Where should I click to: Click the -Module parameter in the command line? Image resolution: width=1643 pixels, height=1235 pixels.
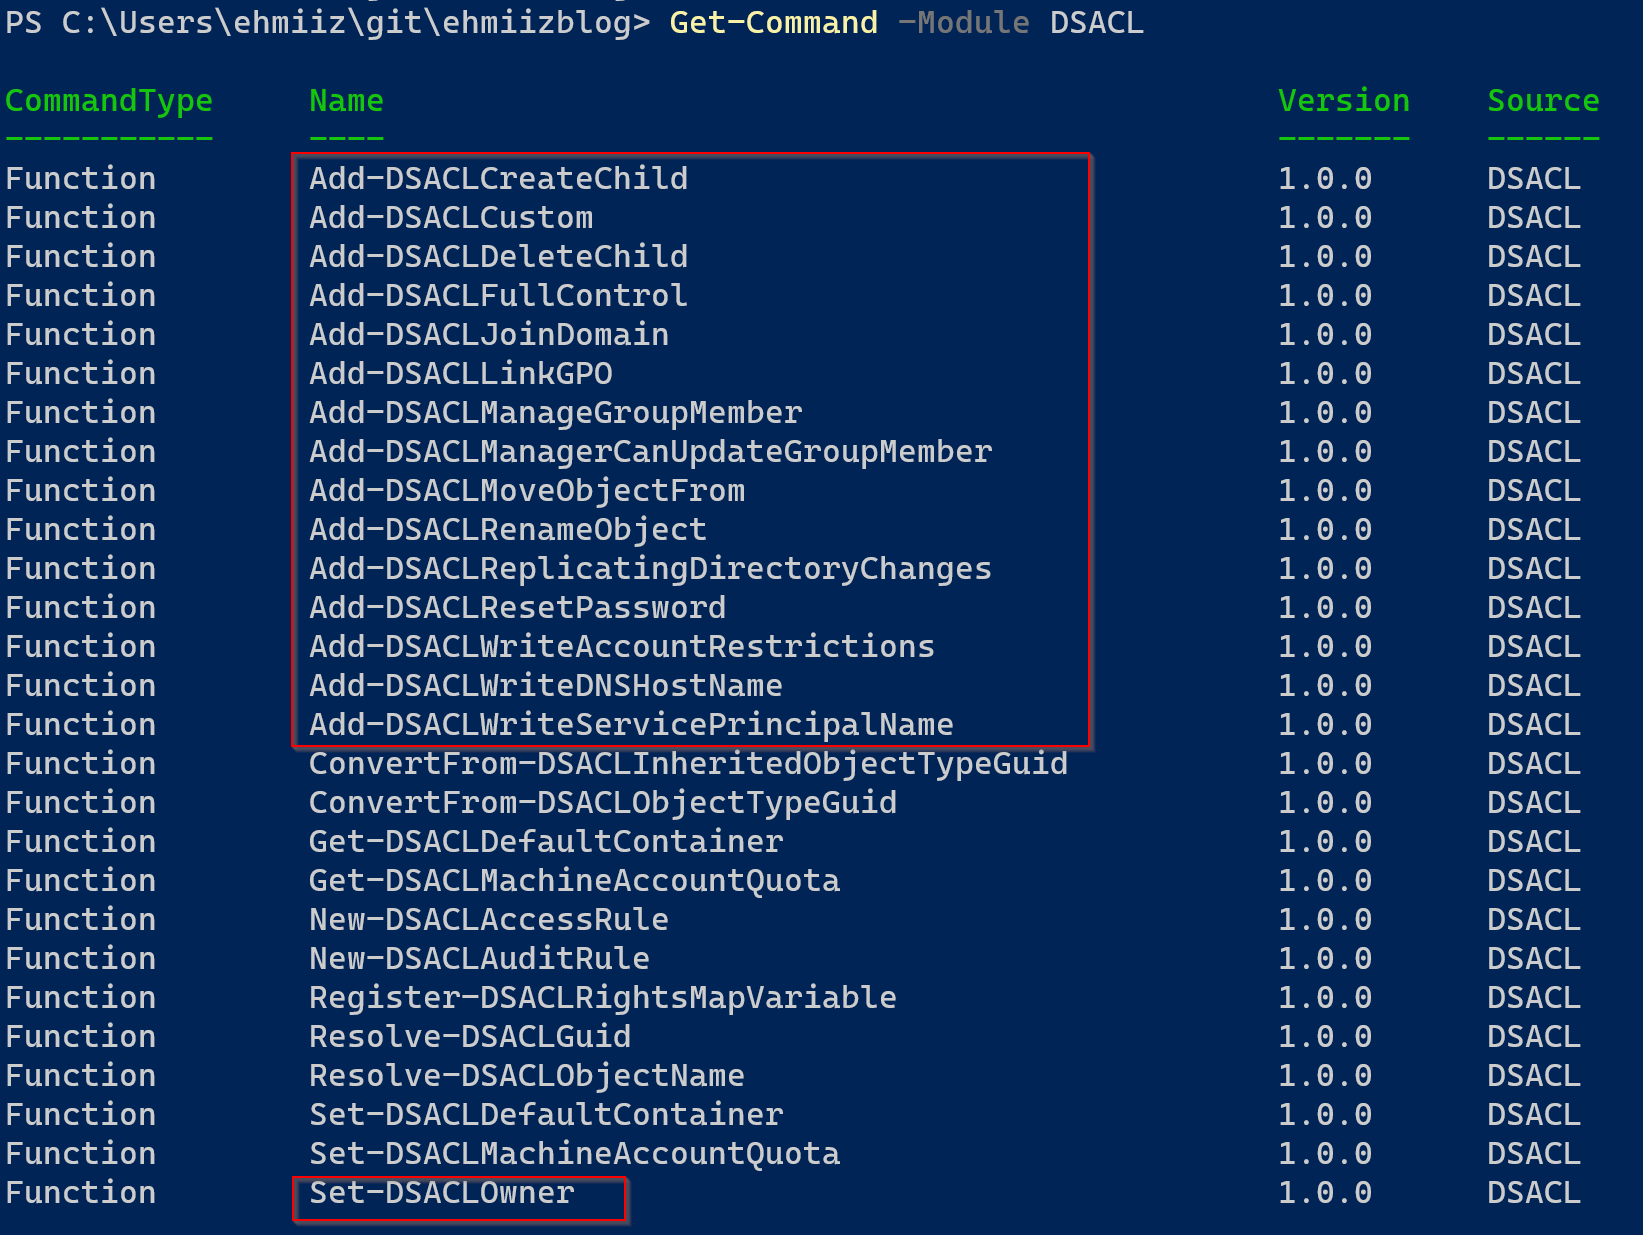click(964, 23)
